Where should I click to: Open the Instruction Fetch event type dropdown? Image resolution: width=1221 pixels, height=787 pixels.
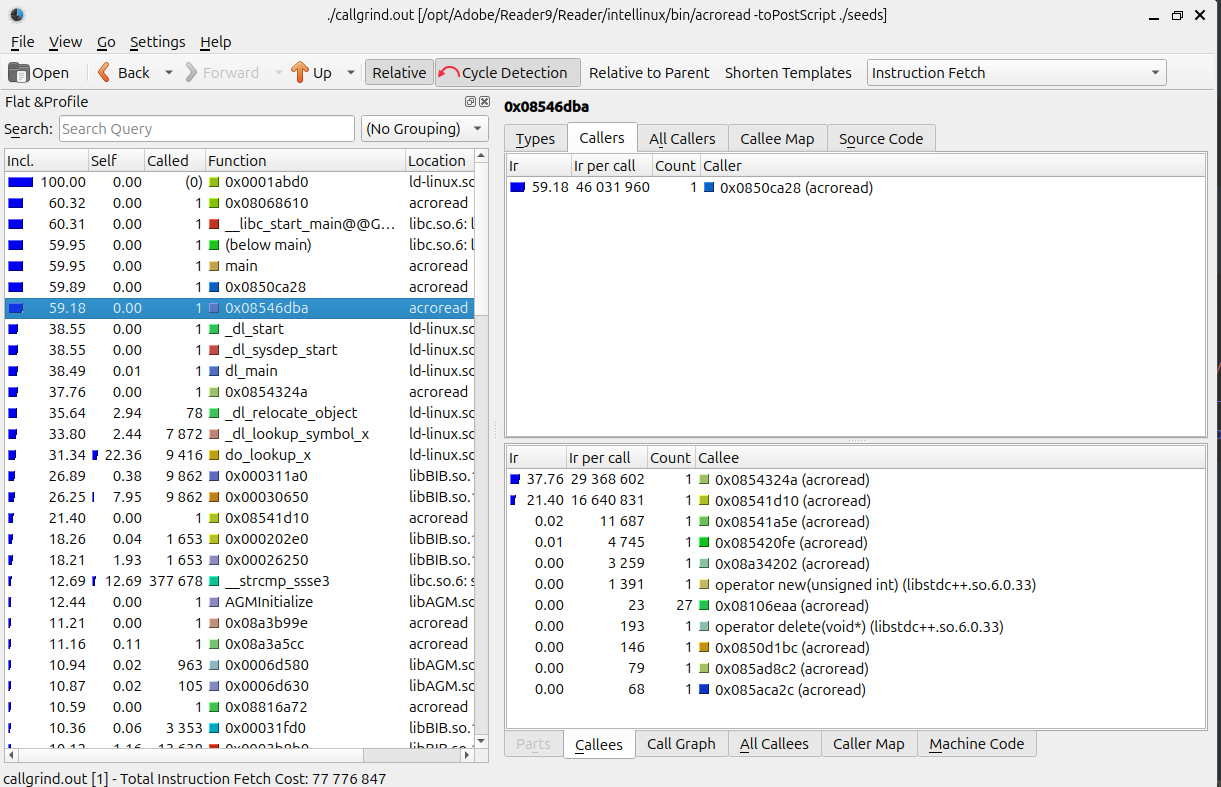tap(1016, 73)
